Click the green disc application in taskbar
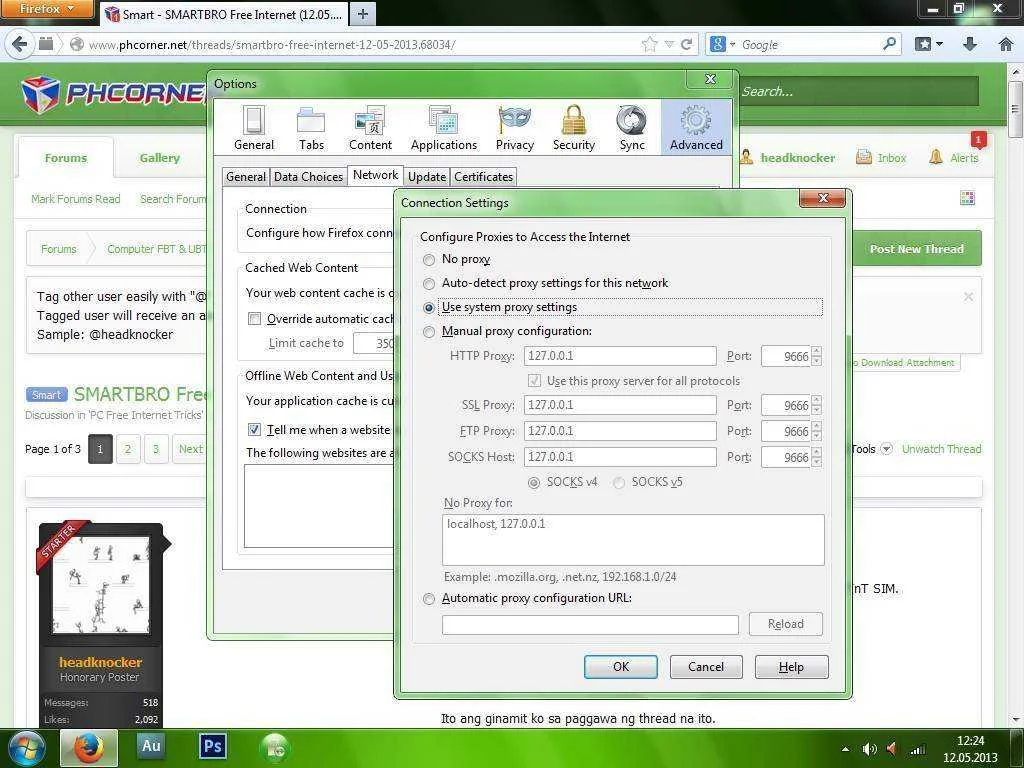 click(274, 748)
